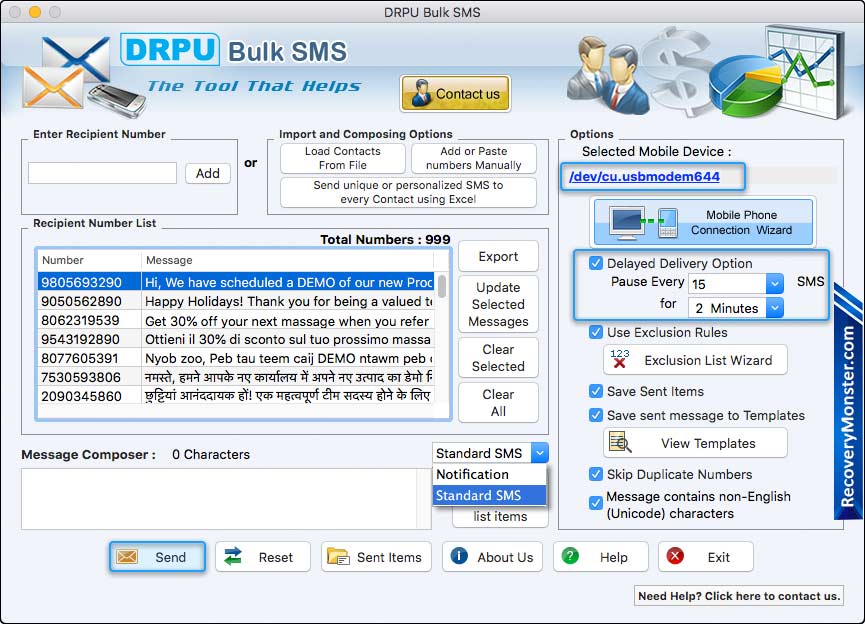Select row with number 9050562890

(236, 301)
